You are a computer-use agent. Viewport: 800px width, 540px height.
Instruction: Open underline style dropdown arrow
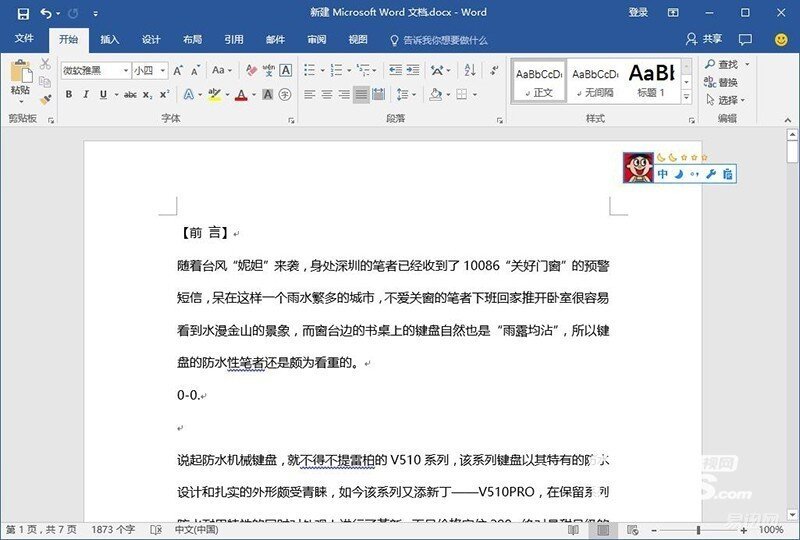[x=116, y=94]
